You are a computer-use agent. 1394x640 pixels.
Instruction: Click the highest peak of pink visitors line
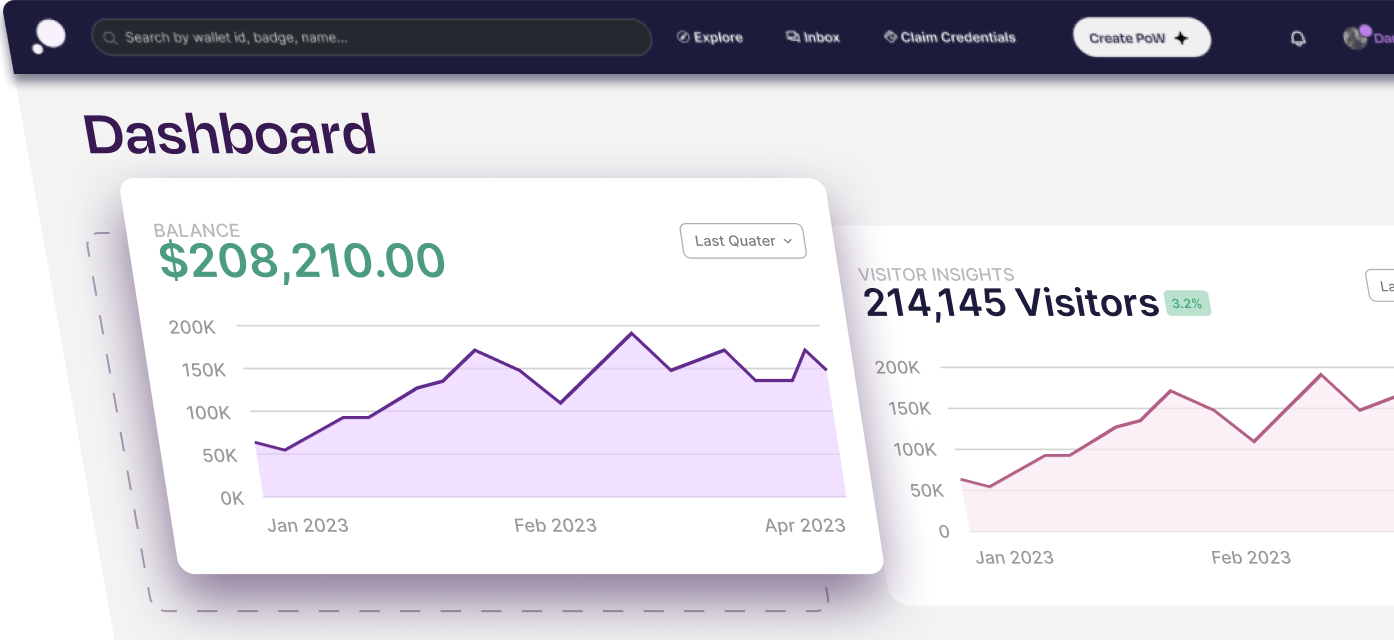1321,374
